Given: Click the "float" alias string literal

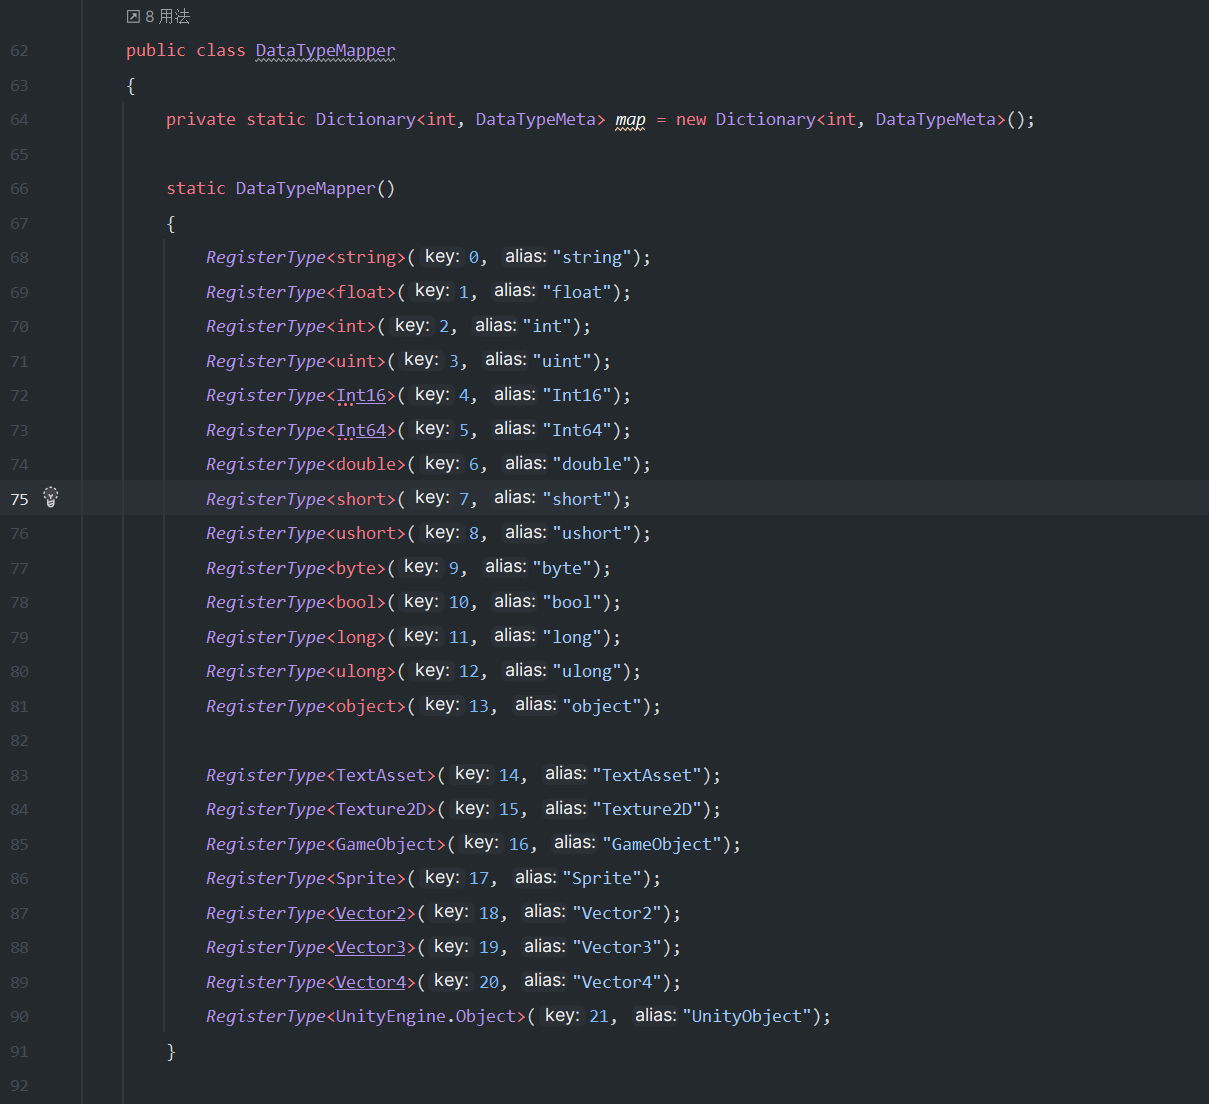Looking at the screenshot, I should [x=577, y=292].
